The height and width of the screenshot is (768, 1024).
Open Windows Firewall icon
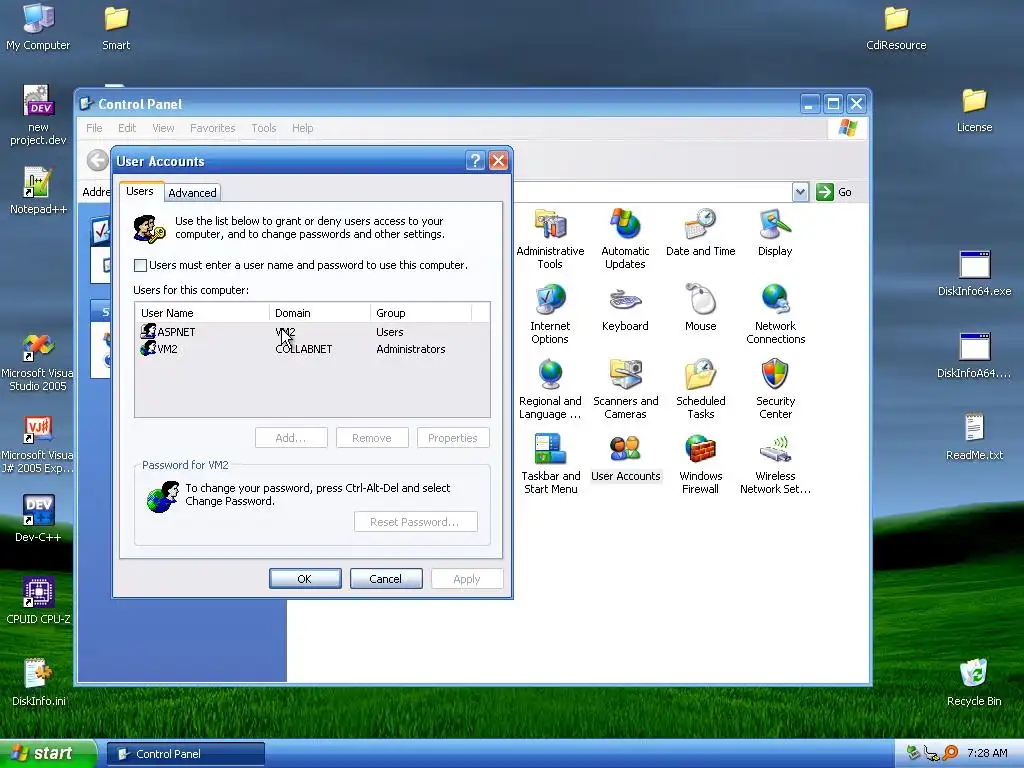[x=700, y=464]
